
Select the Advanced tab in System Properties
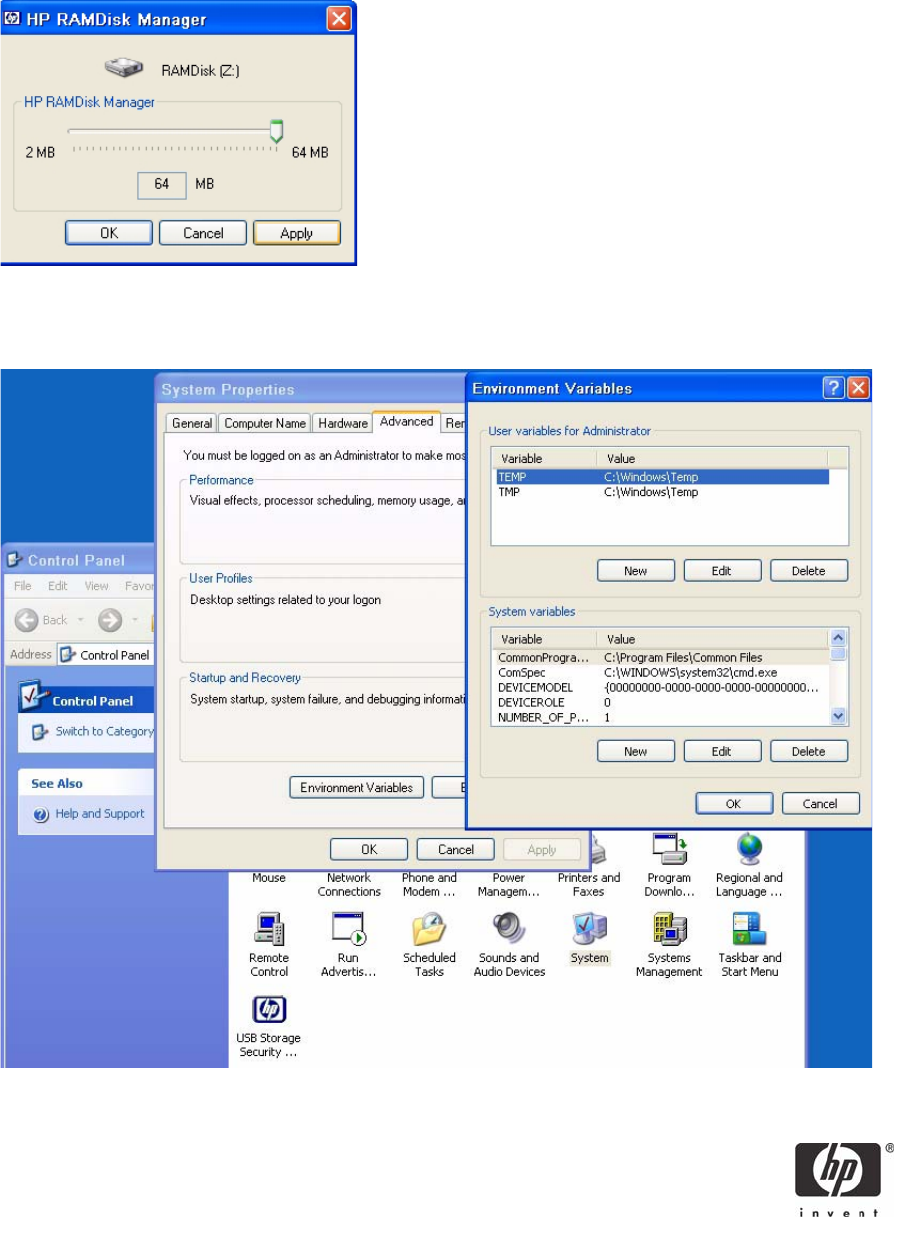coord(406,421)
